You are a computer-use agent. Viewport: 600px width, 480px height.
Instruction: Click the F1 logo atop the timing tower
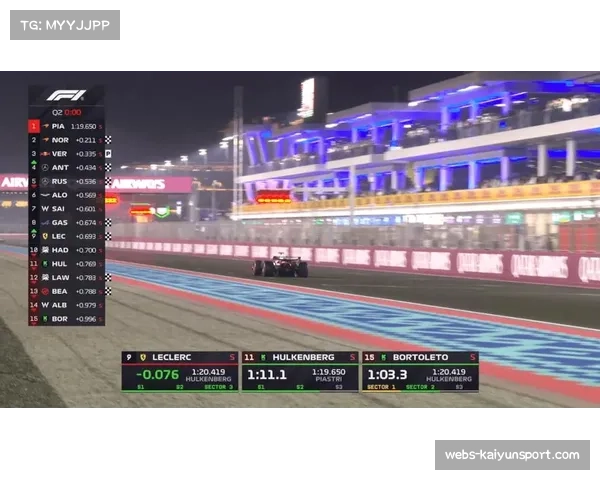pyautogui.click(x=66, y=96)
